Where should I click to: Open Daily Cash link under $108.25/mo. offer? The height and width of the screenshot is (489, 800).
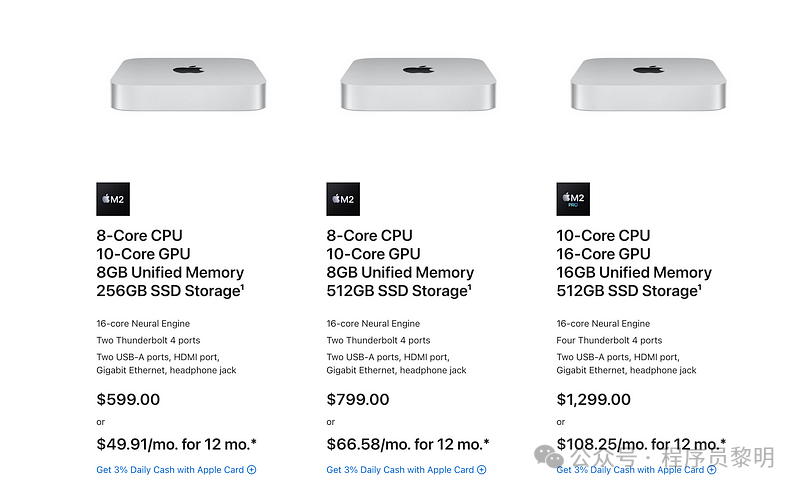point(630,470)
